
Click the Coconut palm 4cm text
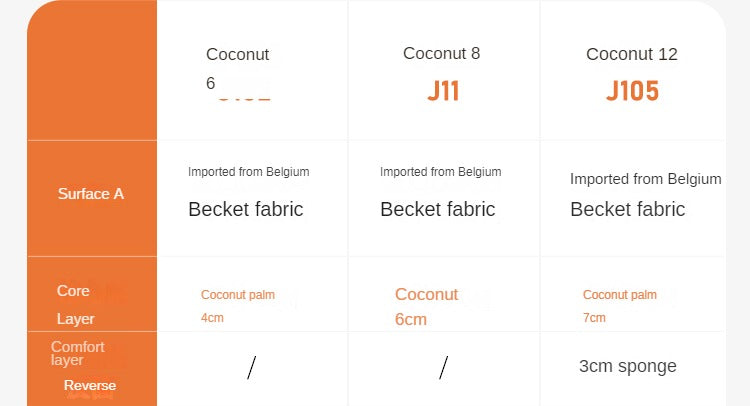coord(237,306)
